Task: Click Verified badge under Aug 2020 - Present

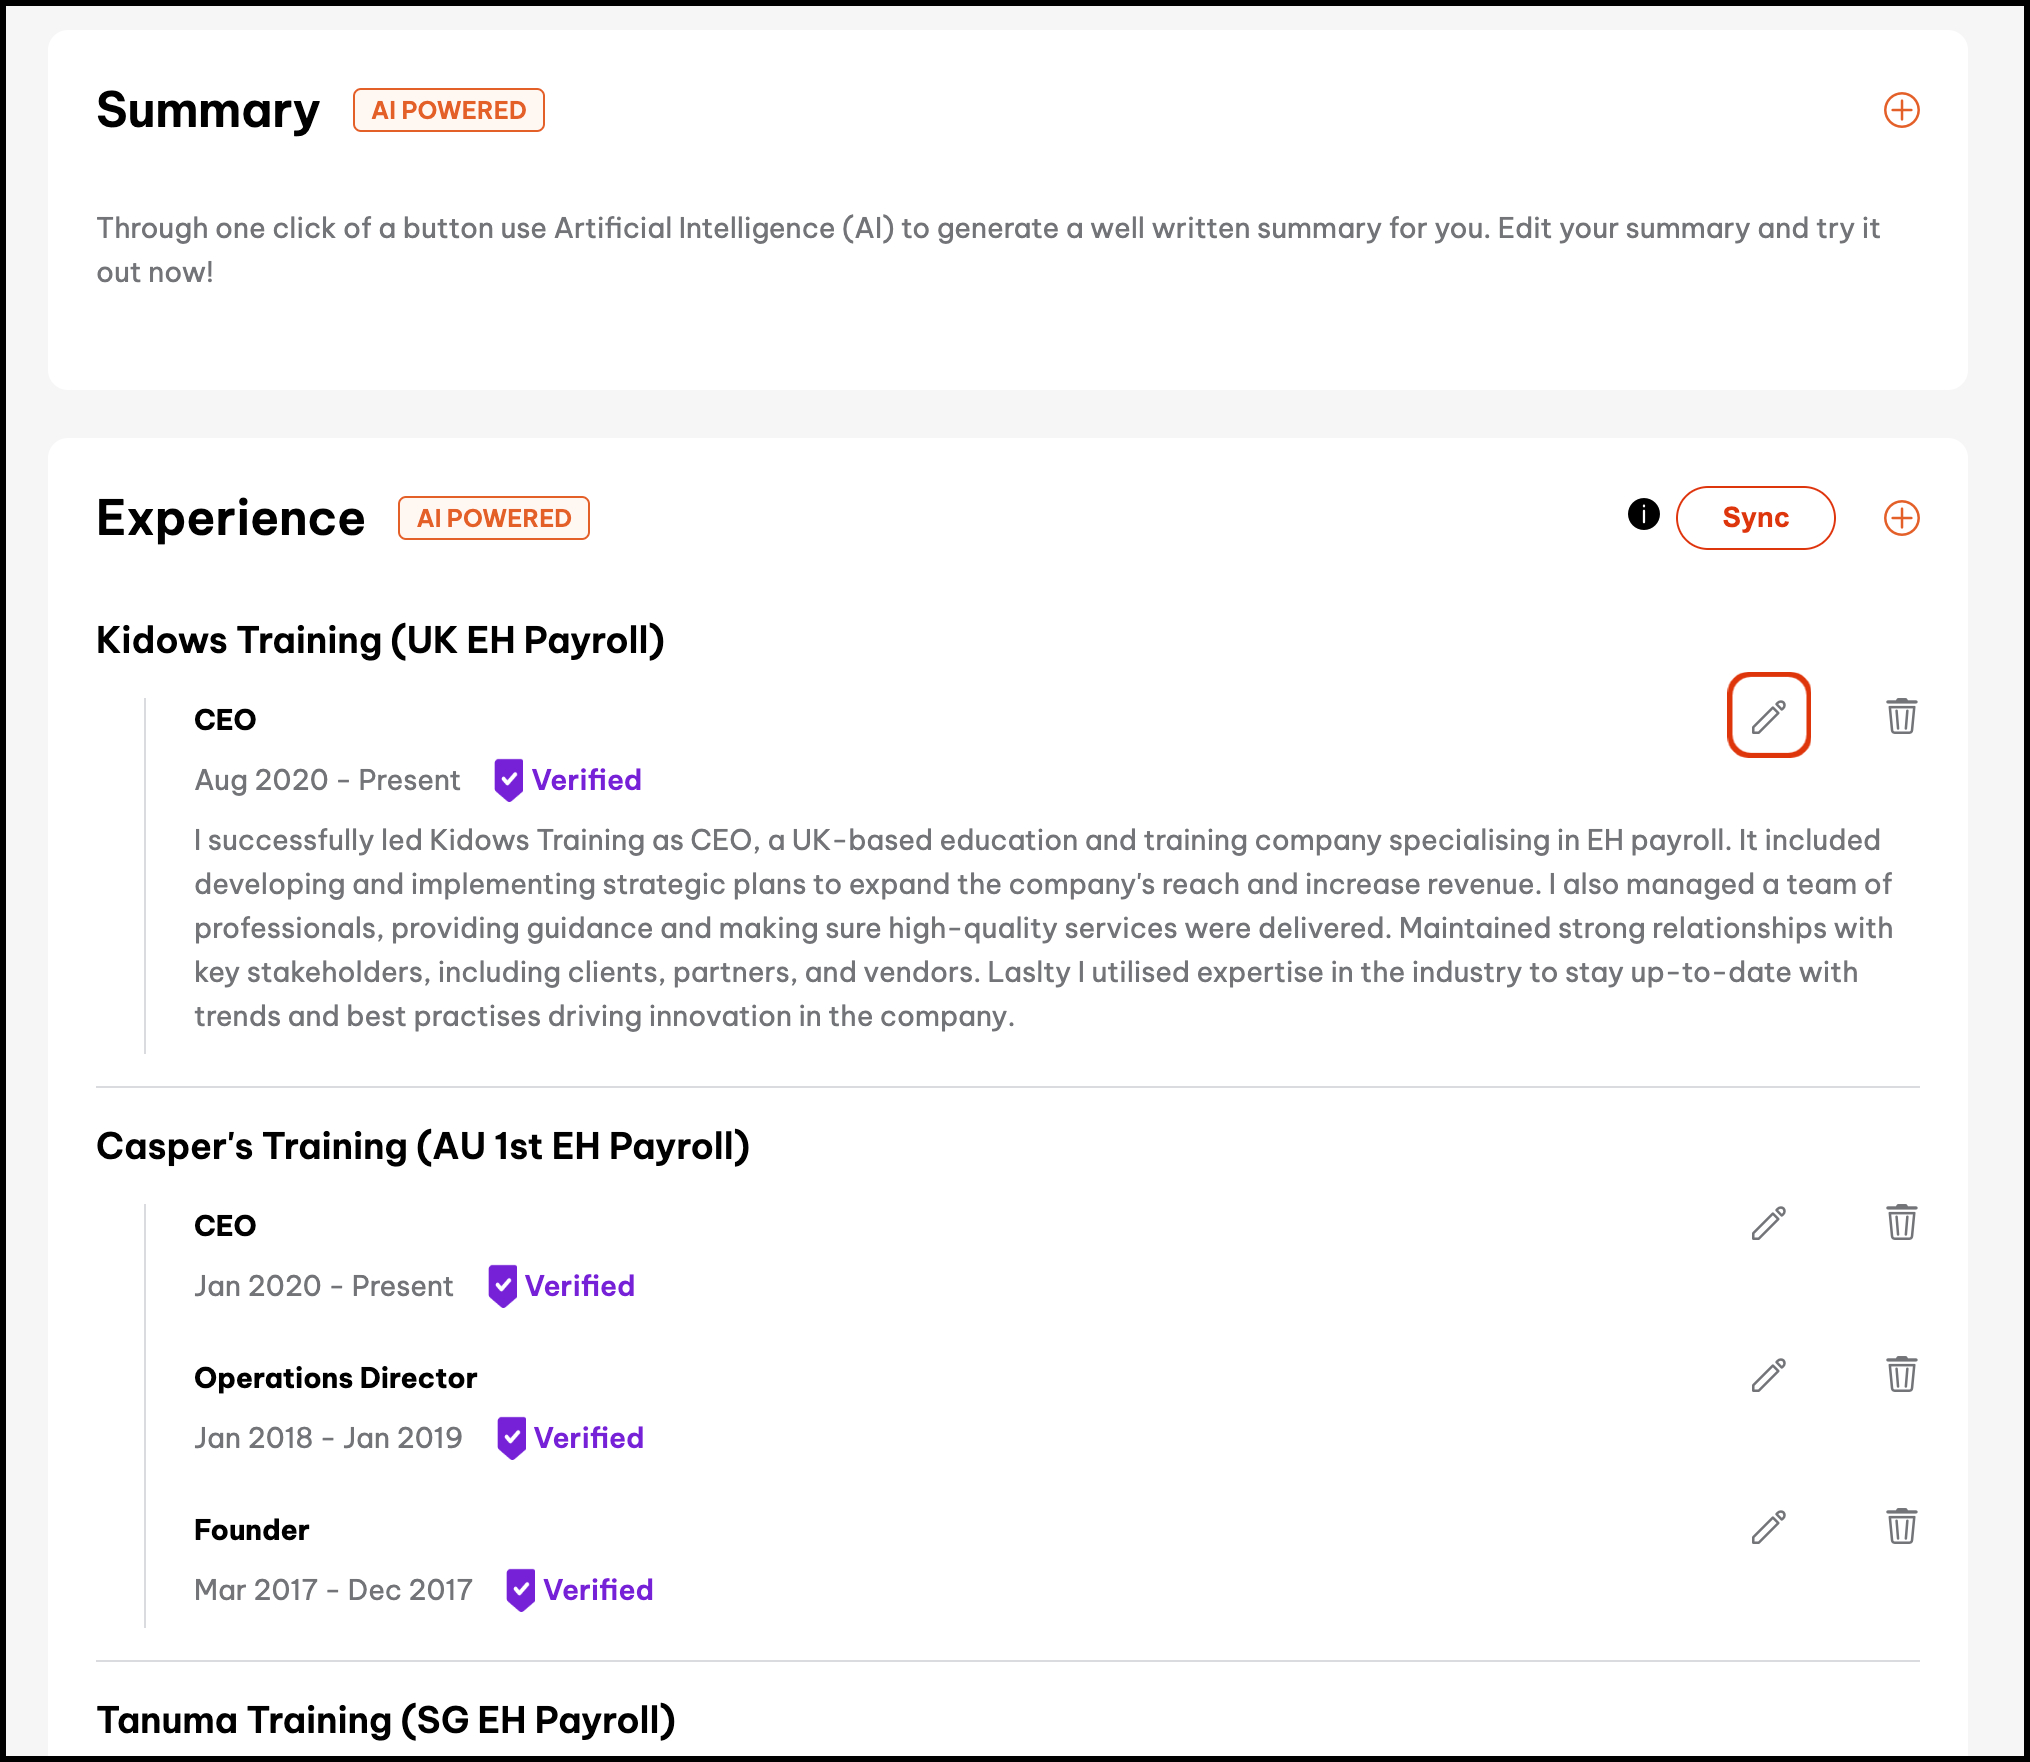Action: click(568, 780)
